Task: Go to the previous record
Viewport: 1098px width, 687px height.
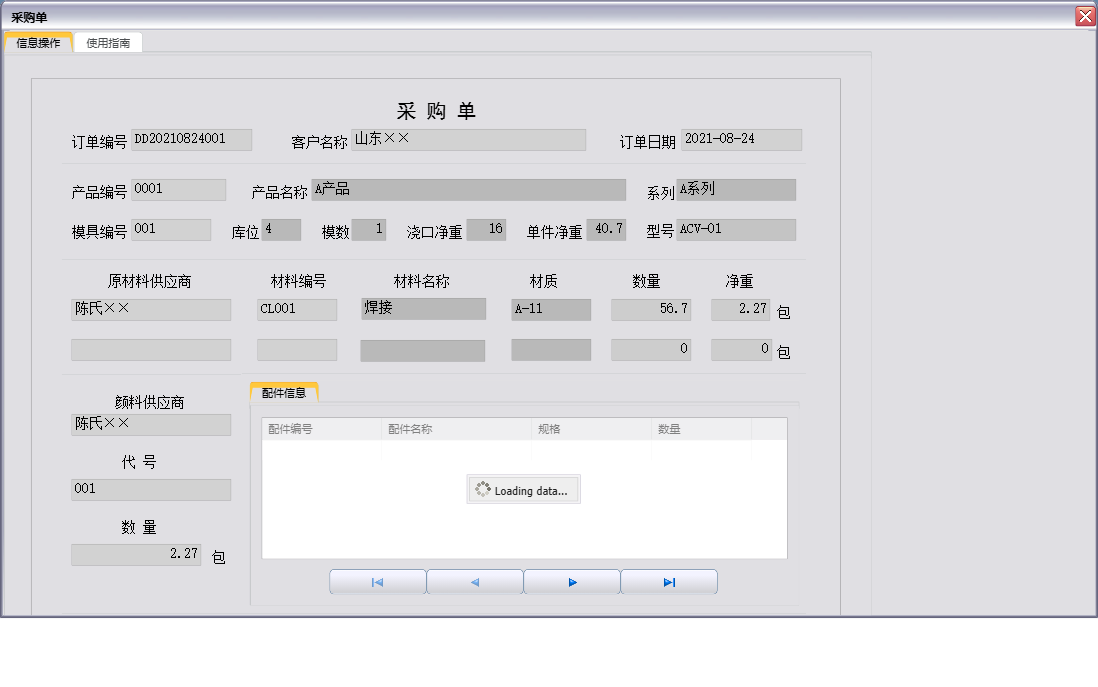Action: pyautogui.click(x=474, y=580)
